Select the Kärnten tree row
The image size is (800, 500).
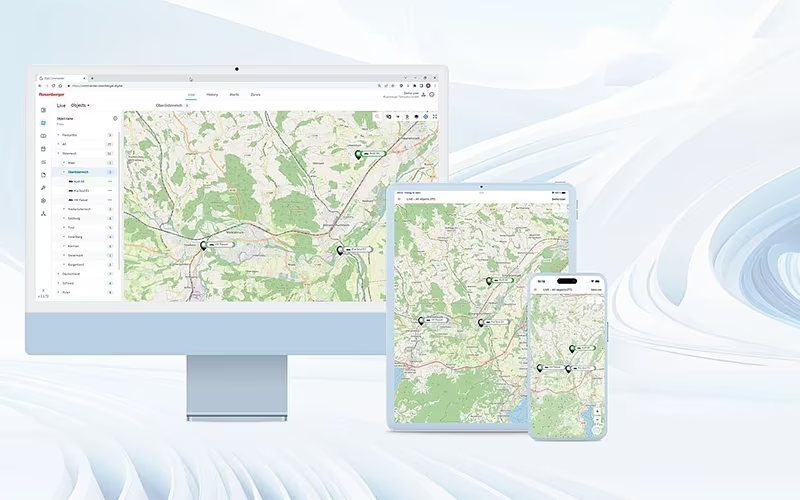pos(85,246)
